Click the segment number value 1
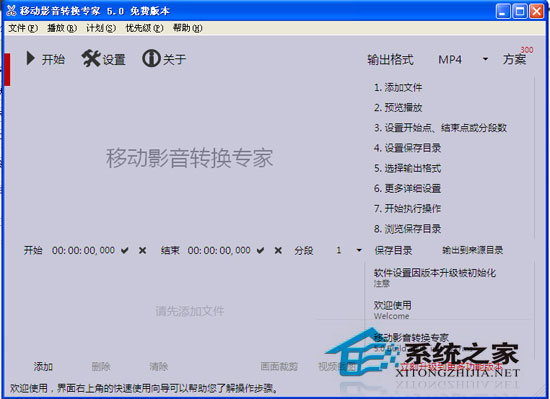 coord(338,250)
